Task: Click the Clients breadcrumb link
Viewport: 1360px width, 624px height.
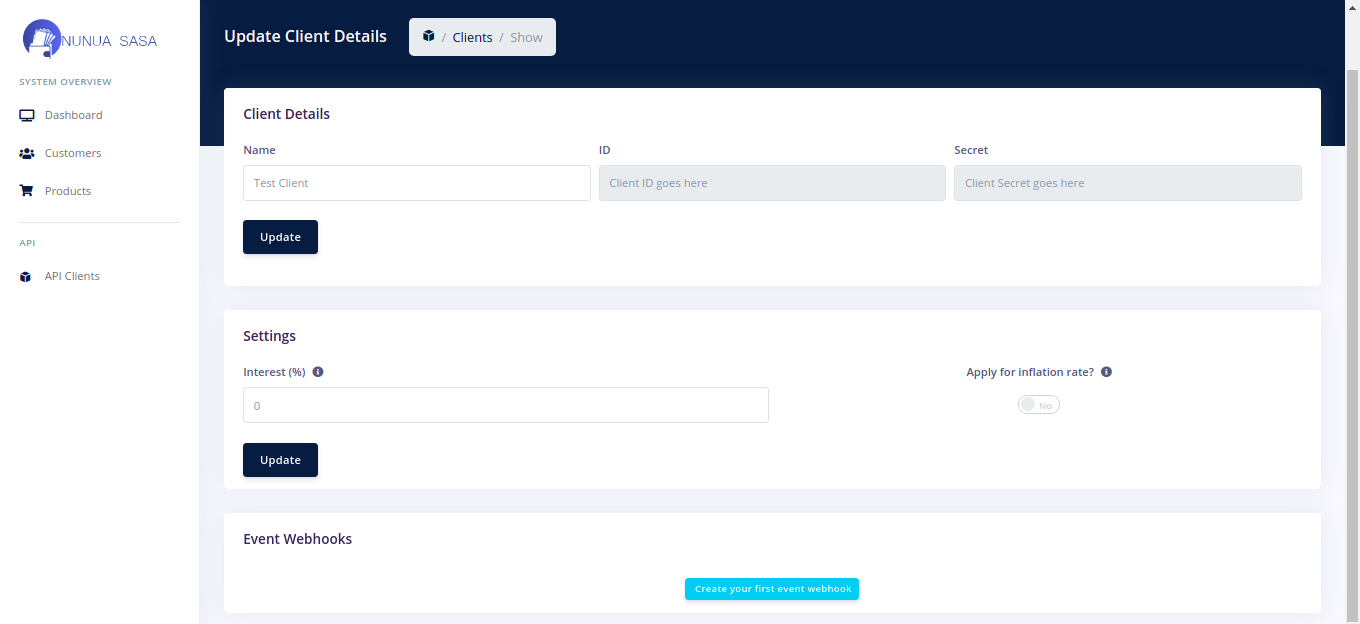Action: (x=472, y=37)
